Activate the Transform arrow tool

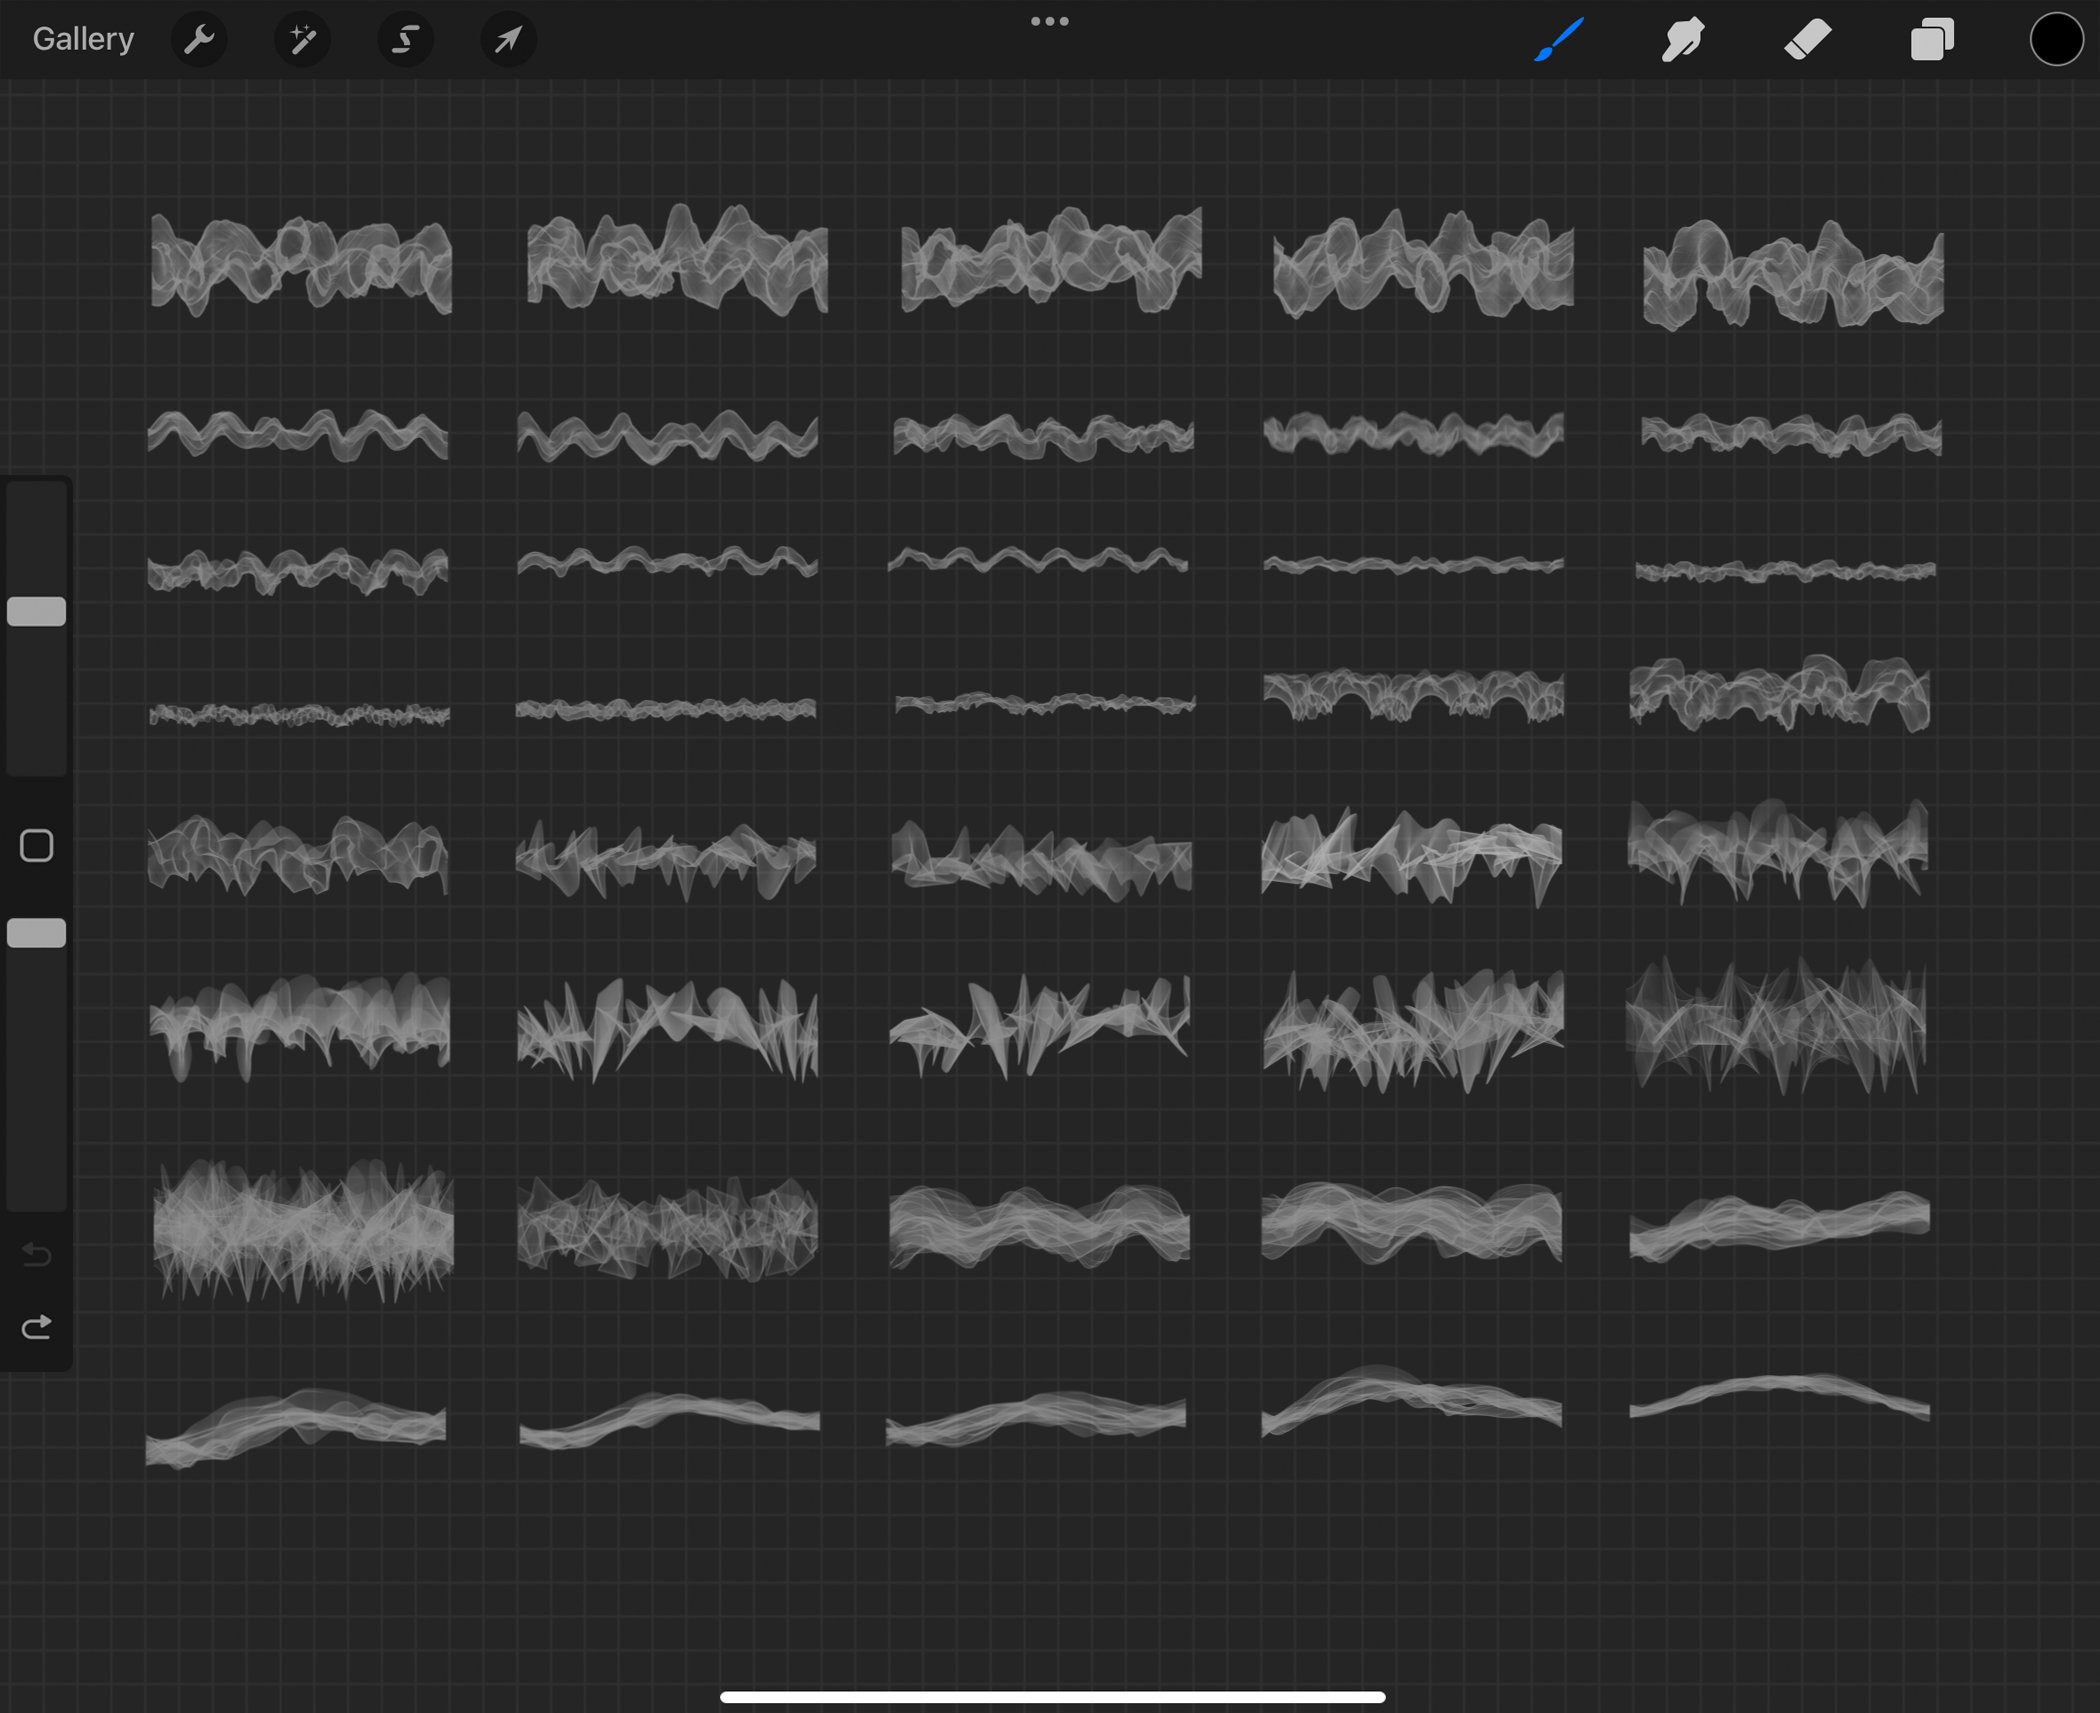[507, 40]
